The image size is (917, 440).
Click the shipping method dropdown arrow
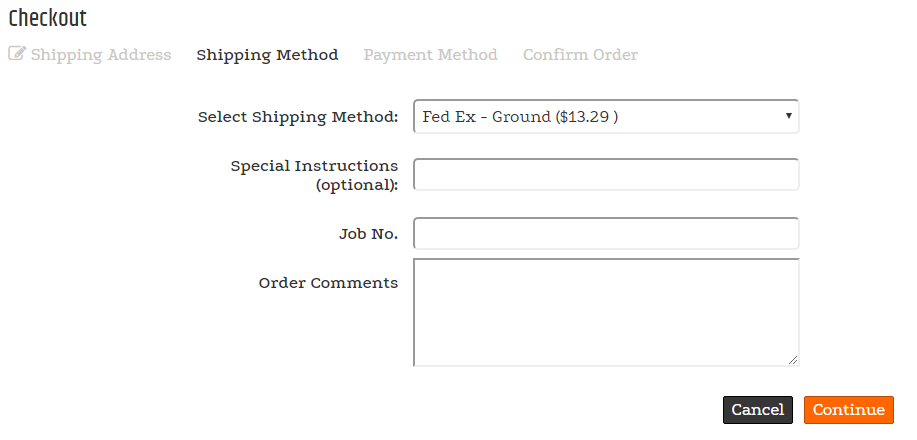788,116
